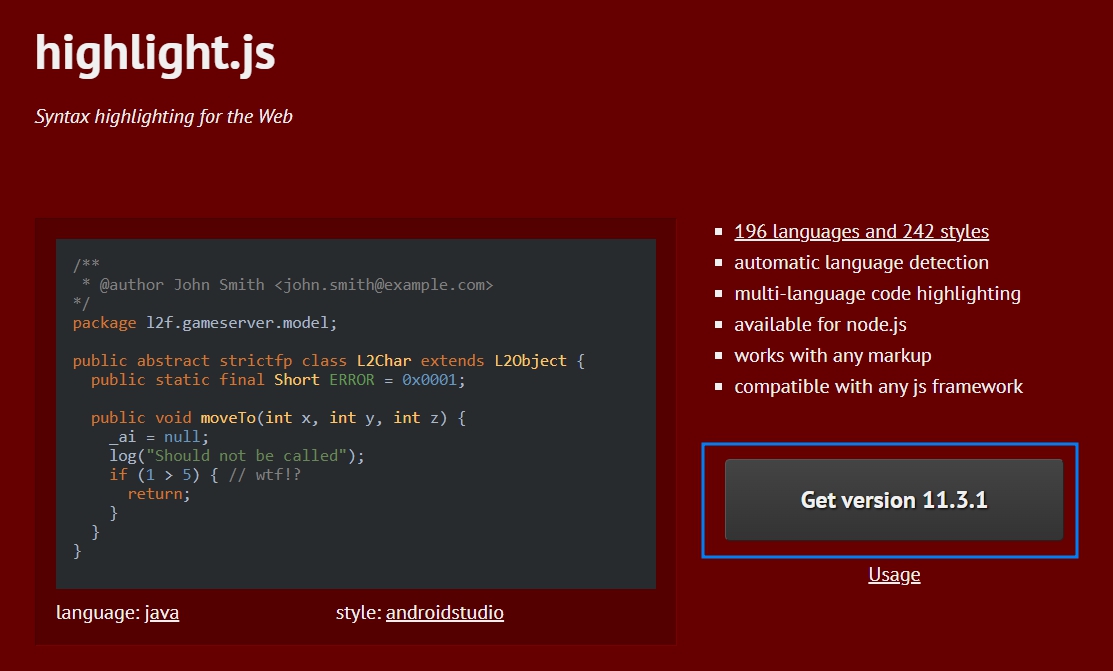
Task: Click the works with any markup item
Action: coord(833,356)
